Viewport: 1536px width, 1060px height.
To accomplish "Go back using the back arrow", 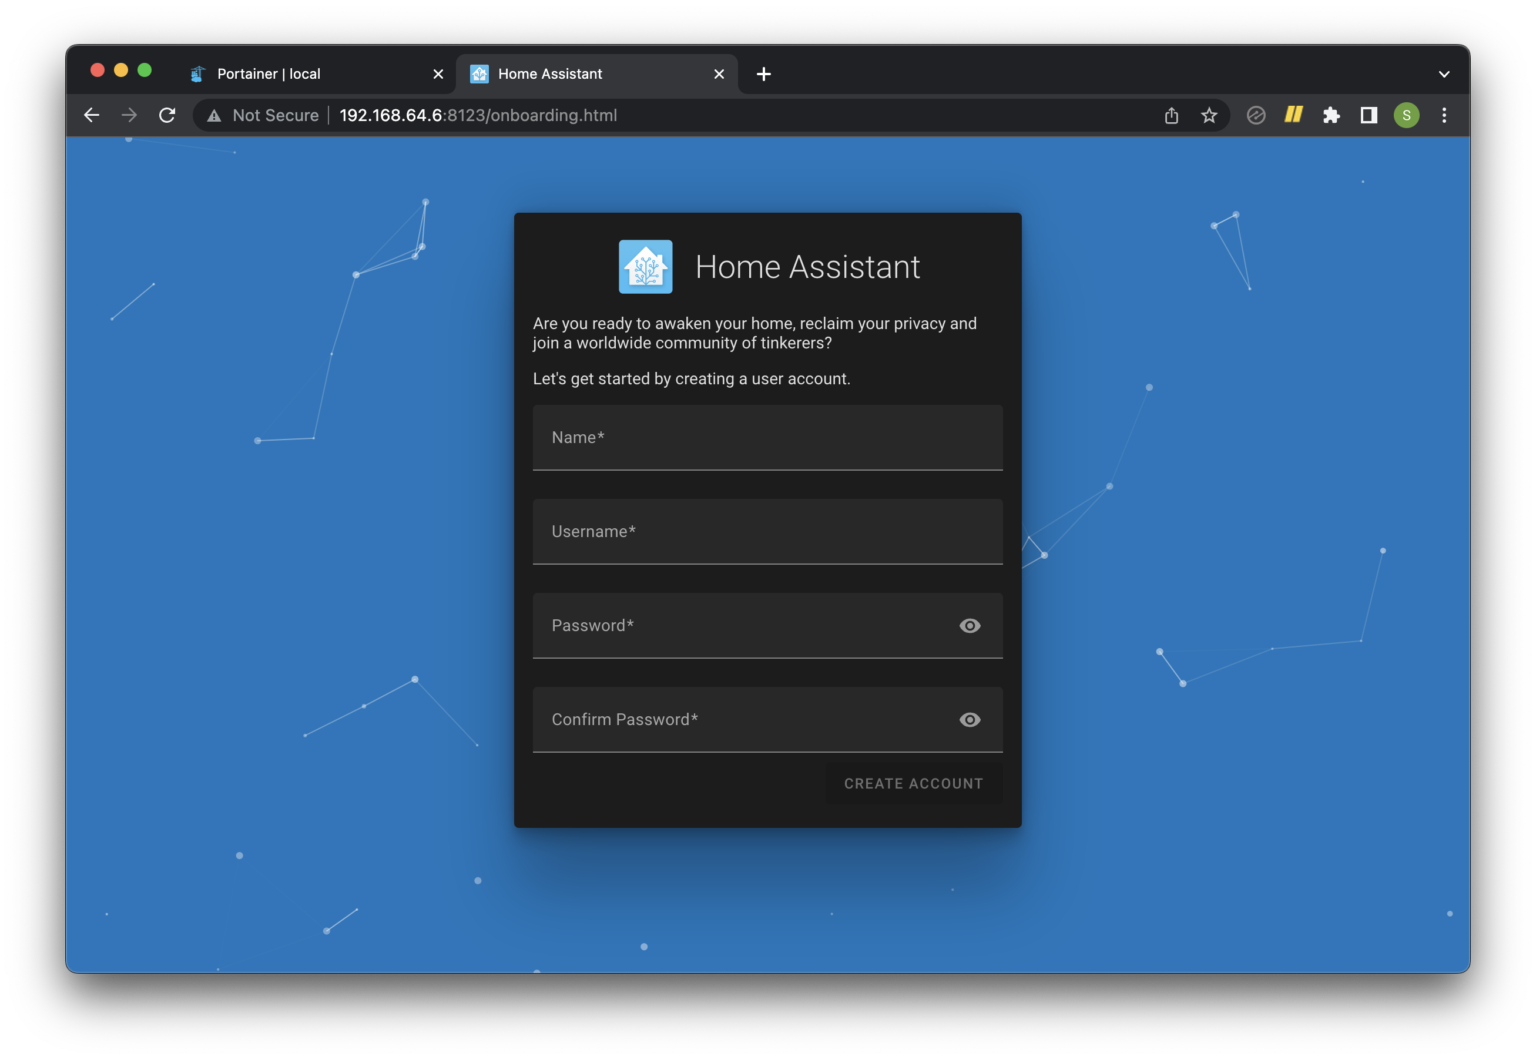I will click(91, 115).
